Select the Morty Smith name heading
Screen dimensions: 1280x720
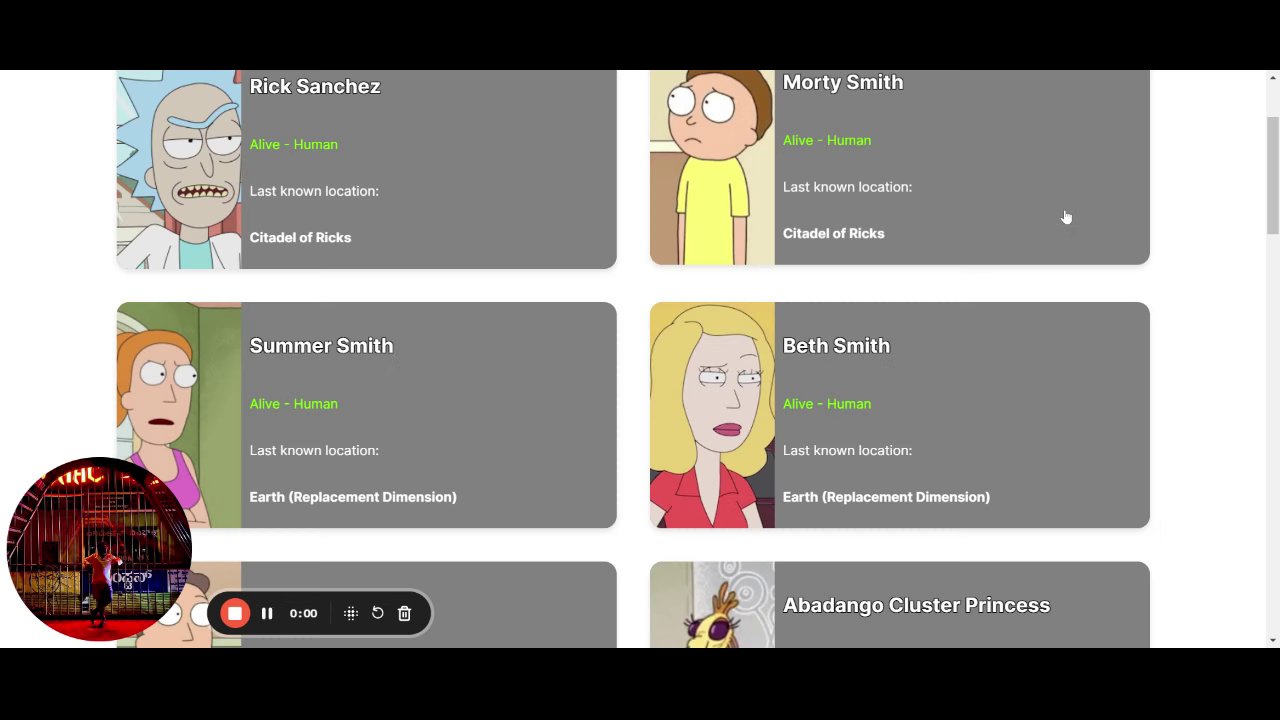(x=843, y=82)
